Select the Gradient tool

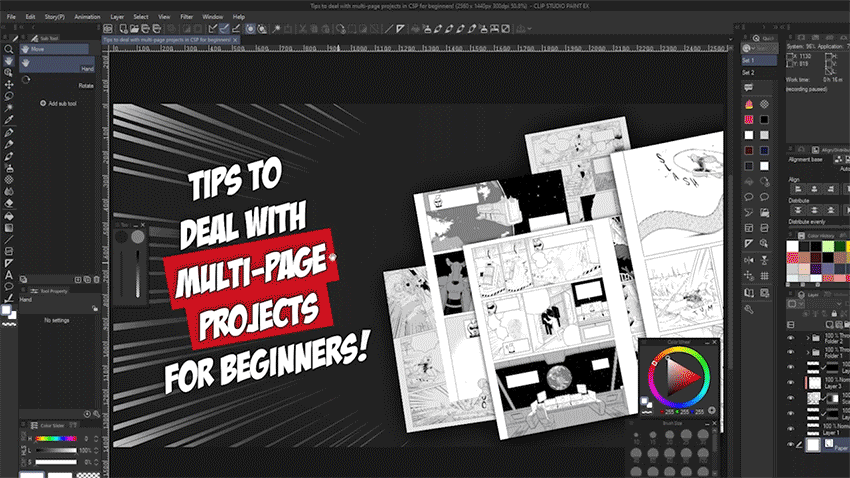click(9, 228)
